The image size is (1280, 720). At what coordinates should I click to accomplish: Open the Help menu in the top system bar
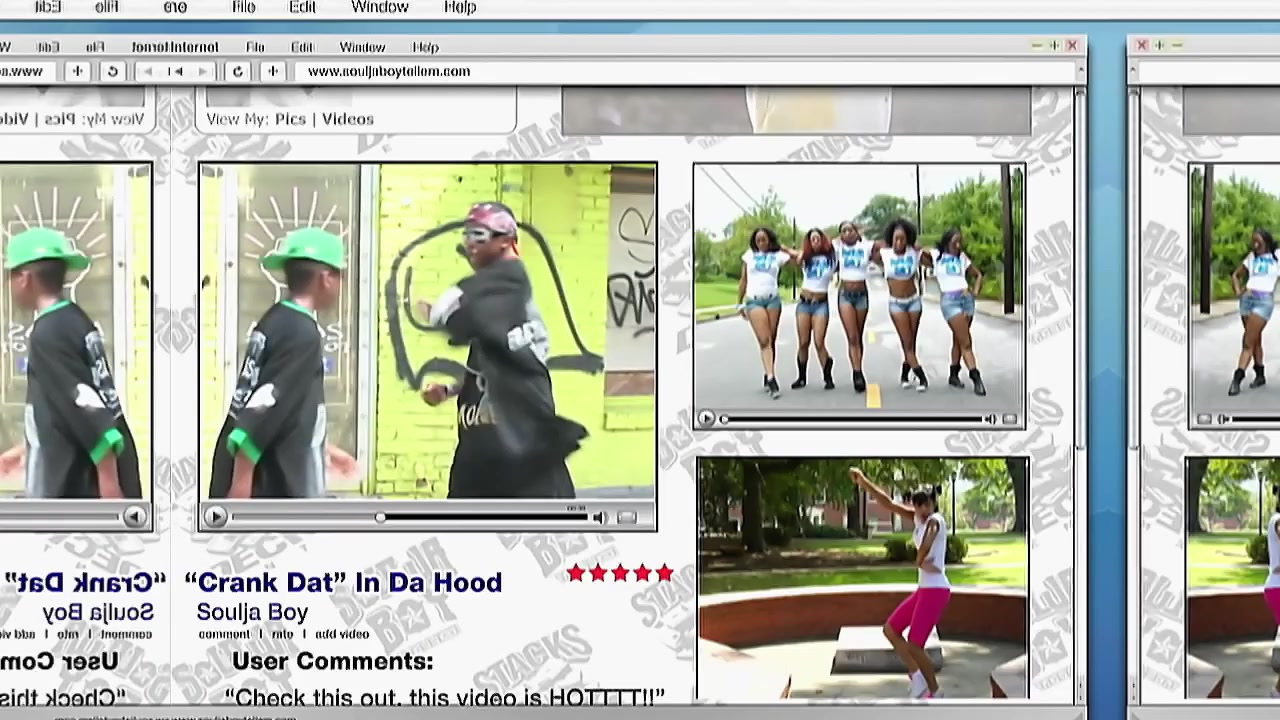460,7
